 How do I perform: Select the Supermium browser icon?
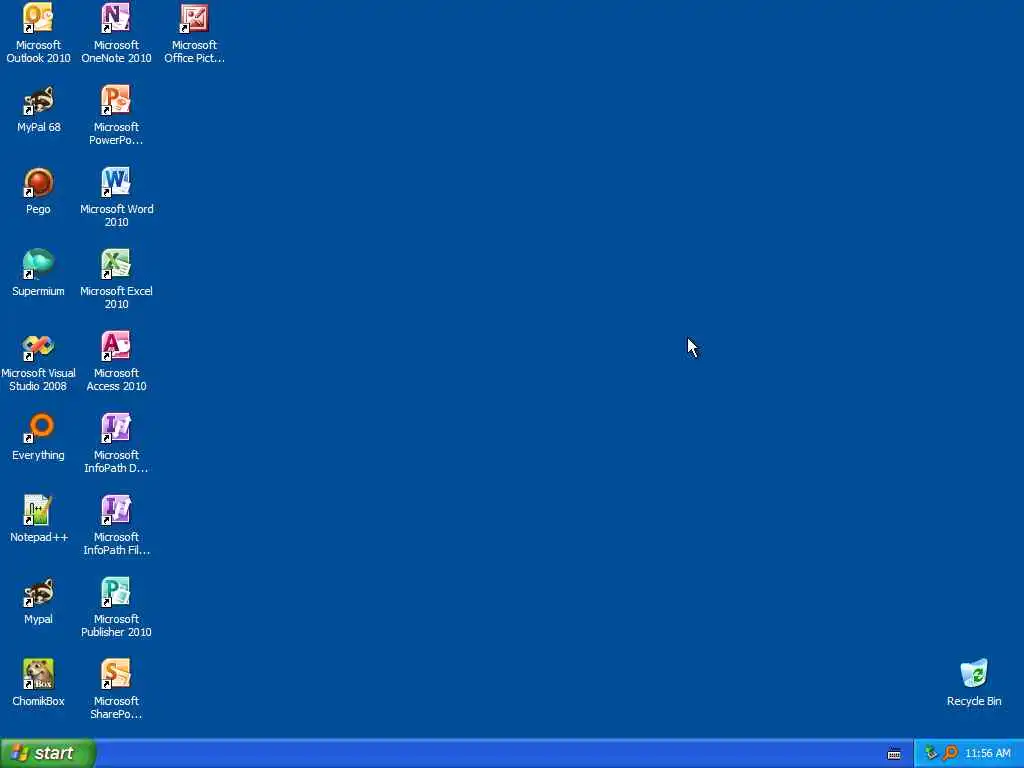38,264
